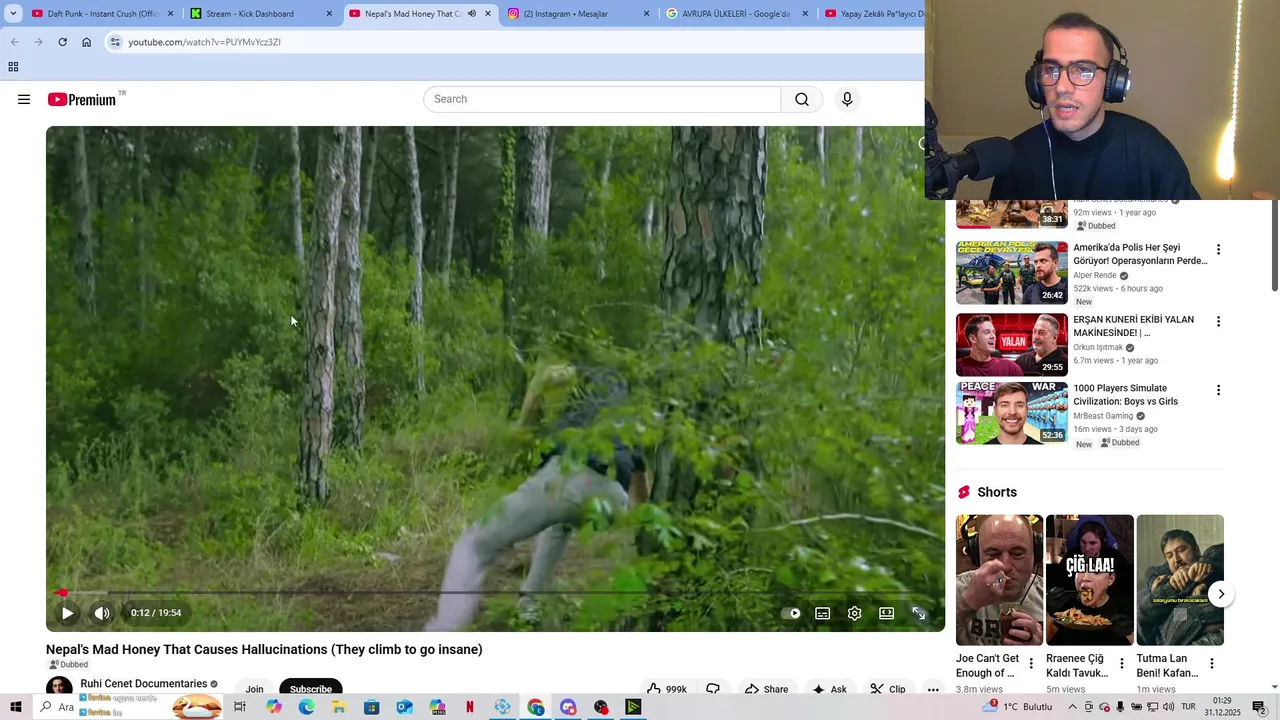Open player settings gear
Image resolution: width=1280 pixels, height=720 pixels.
pos(855,613)
